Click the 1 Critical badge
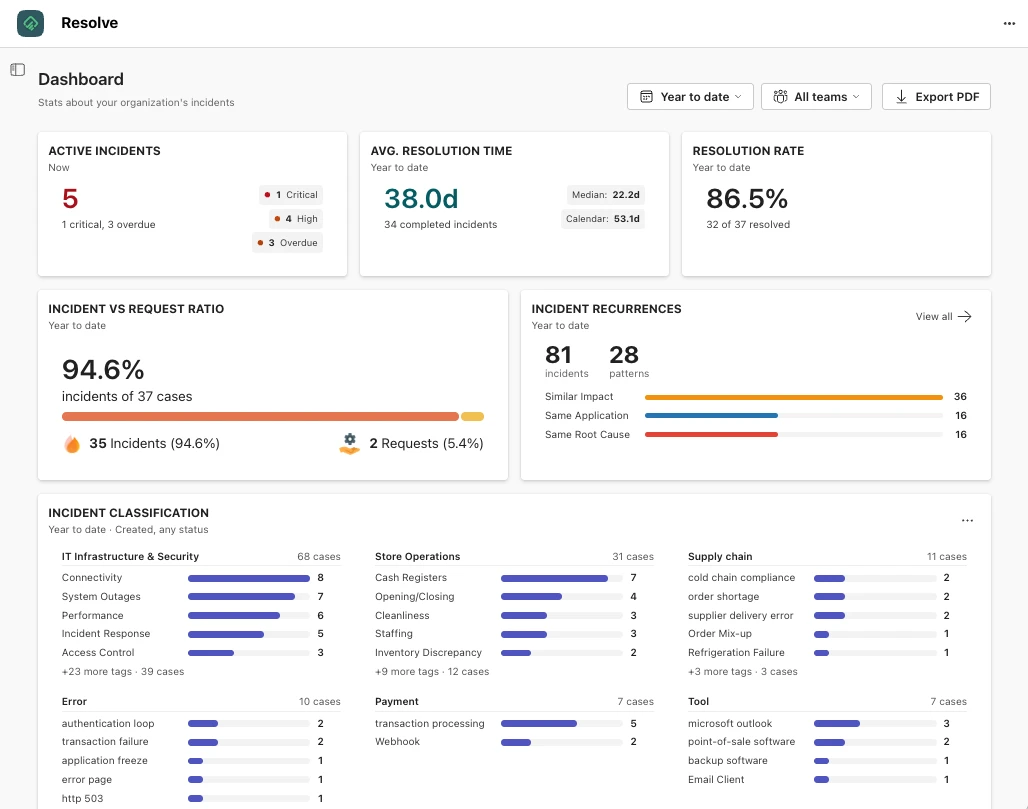The width and height of the screenshot is (1028, 809). coord(290,195)
